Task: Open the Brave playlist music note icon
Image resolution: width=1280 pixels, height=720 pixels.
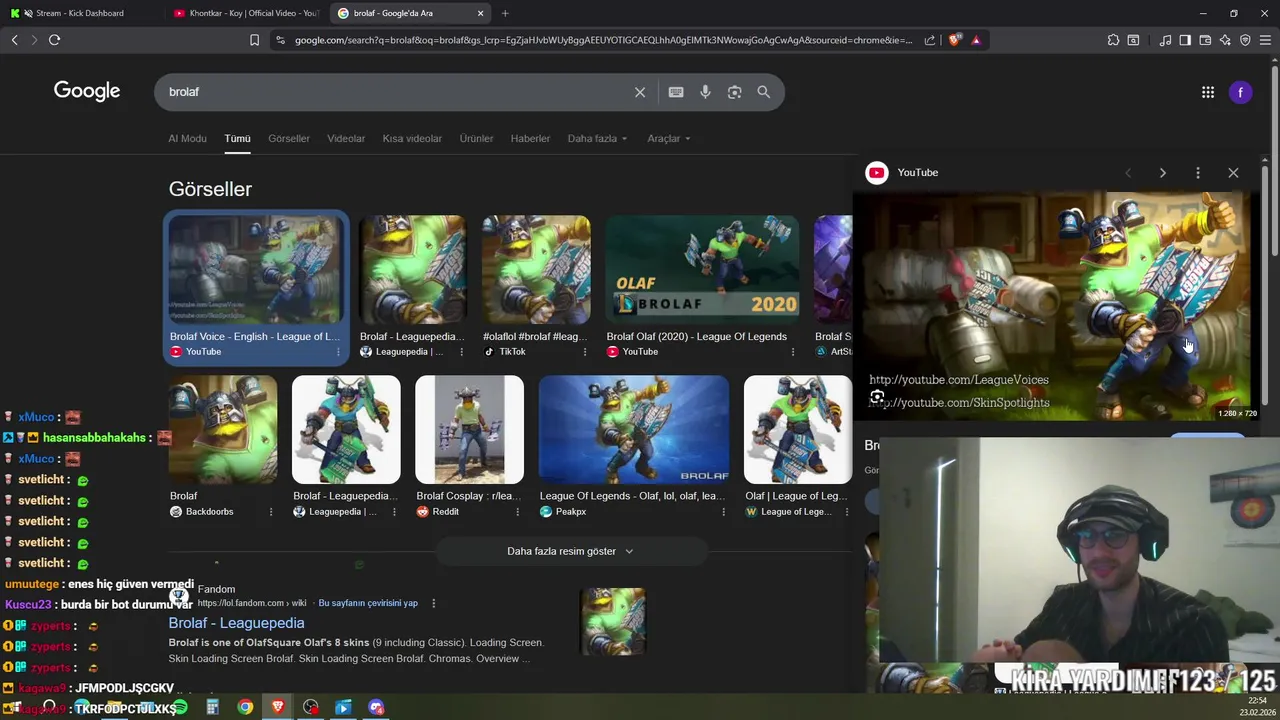Action: (x=1165, y=40)
